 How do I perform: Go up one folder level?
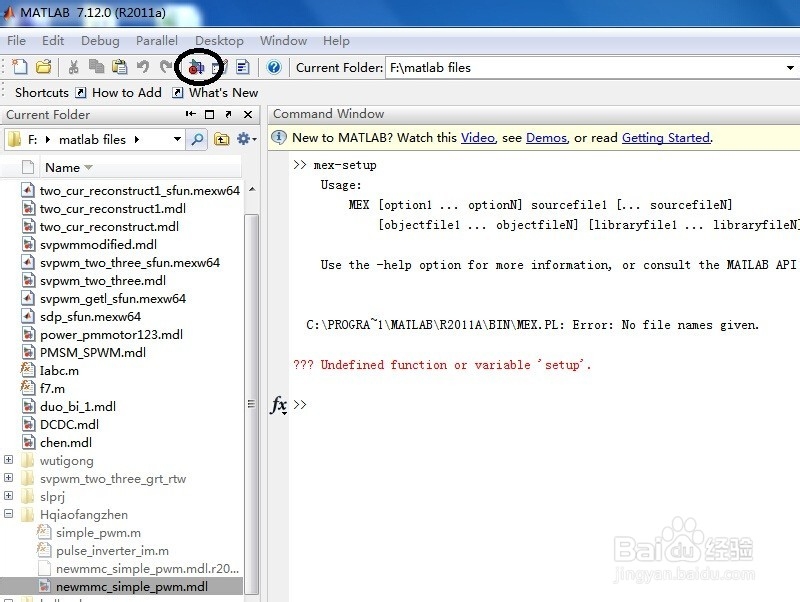(221, 139)
